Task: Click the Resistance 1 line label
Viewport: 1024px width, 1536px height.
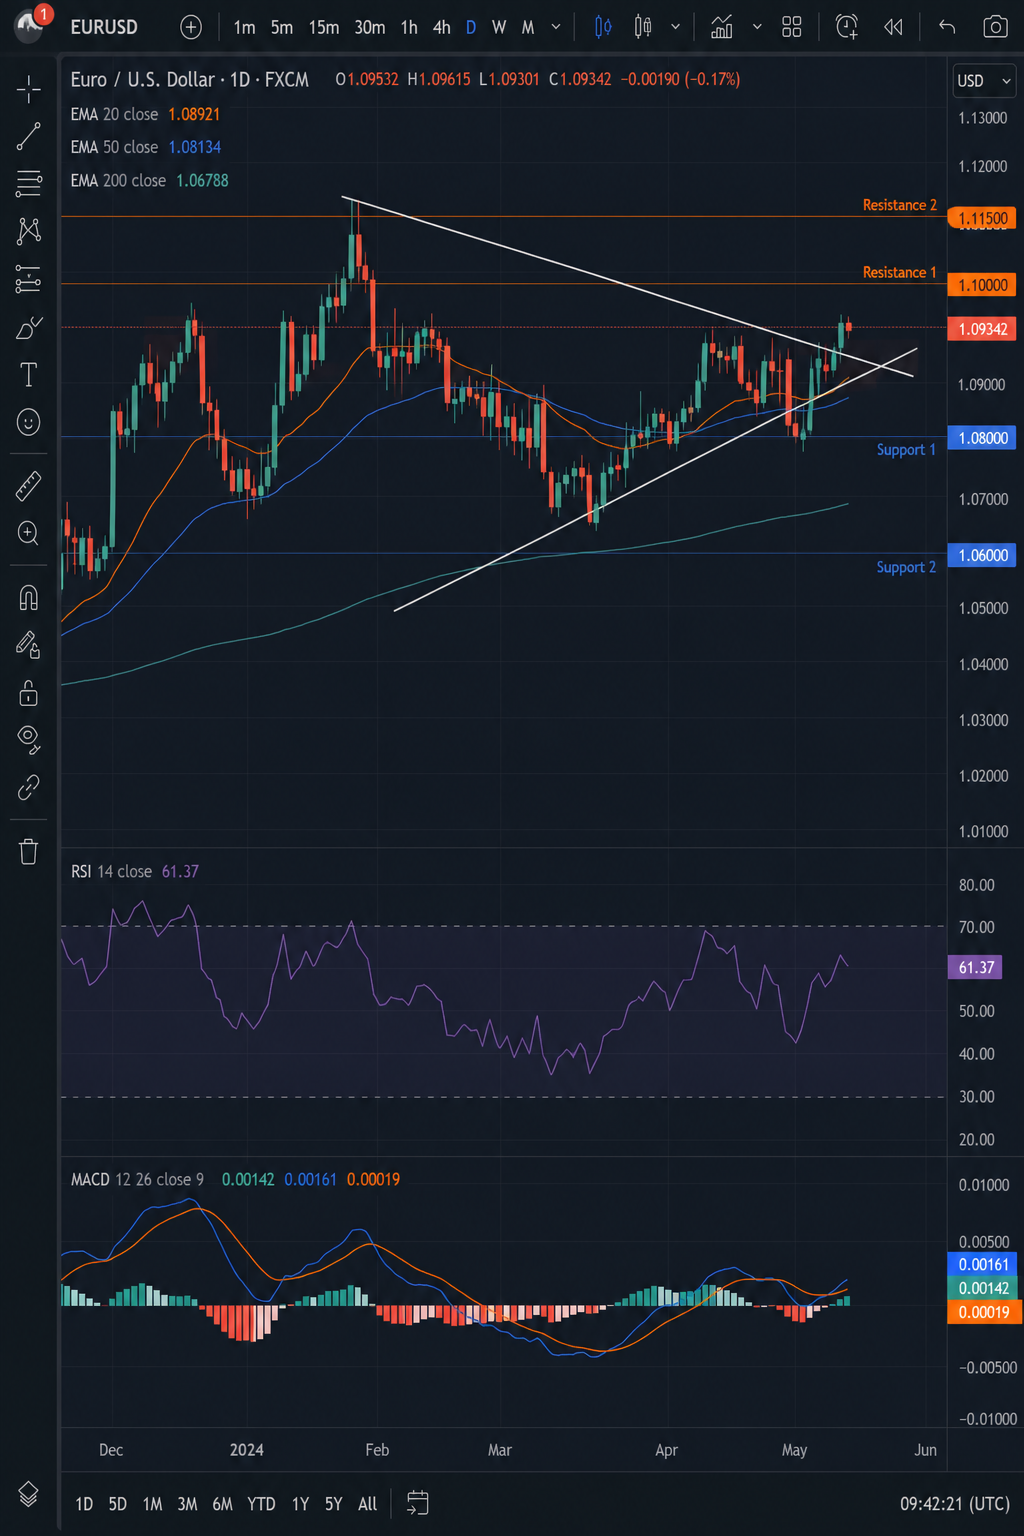Action: [899, 272]
